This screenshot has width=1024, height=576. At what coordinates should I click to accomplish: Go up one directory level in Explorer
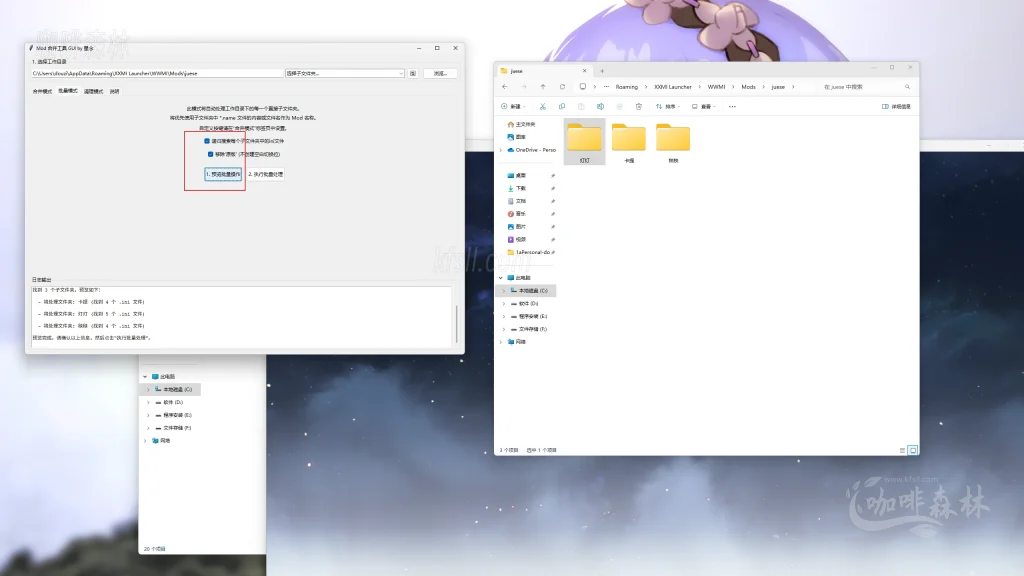pos(542,87)
